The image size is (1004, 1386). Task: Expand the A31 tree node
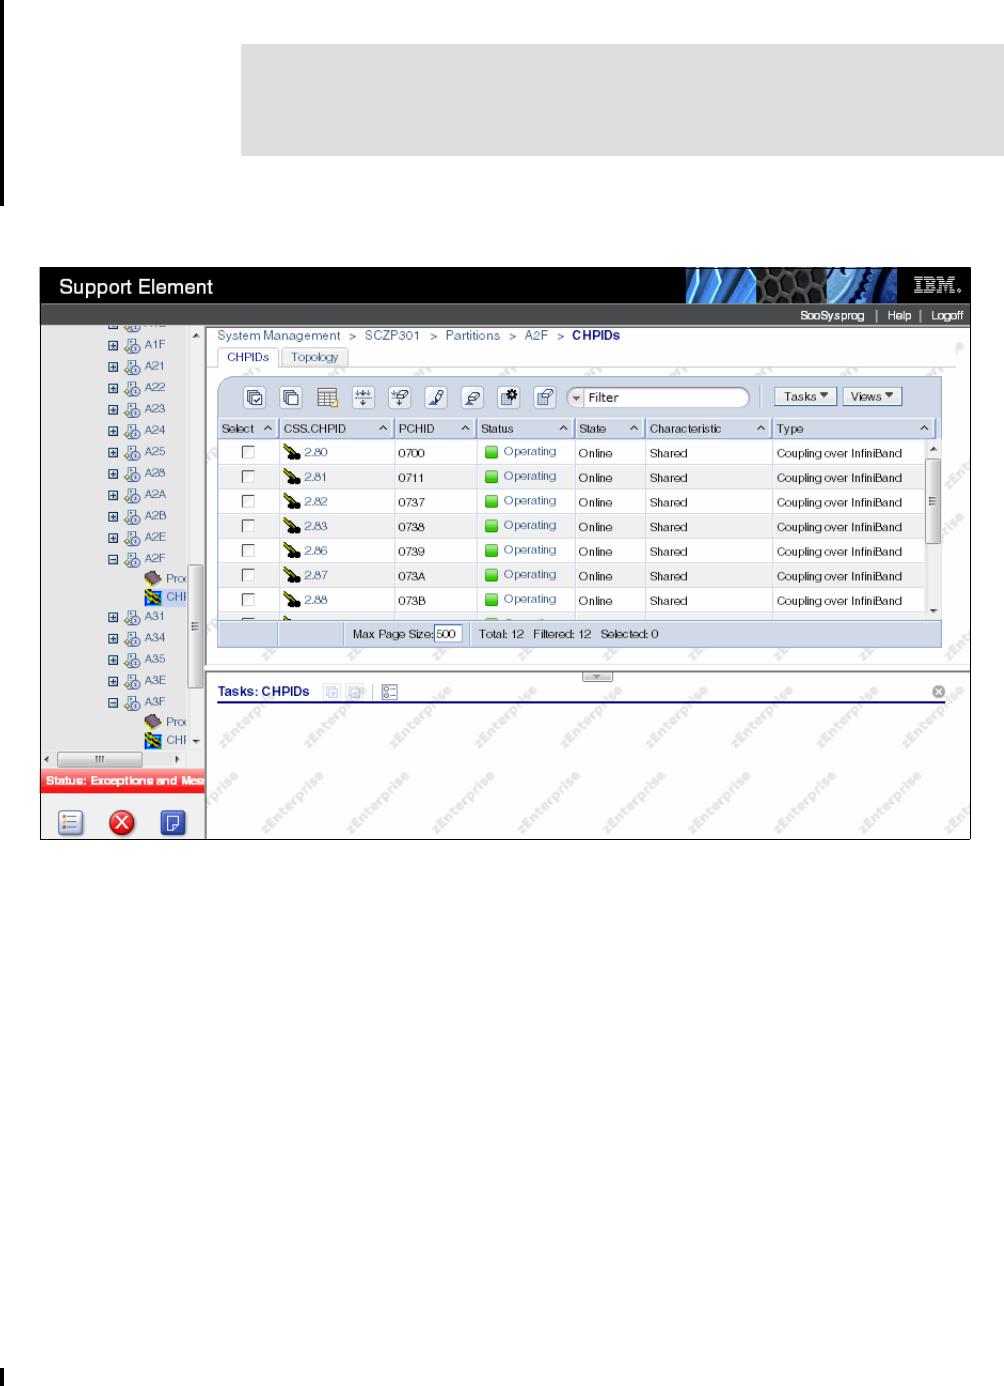[x=113, y=618]
